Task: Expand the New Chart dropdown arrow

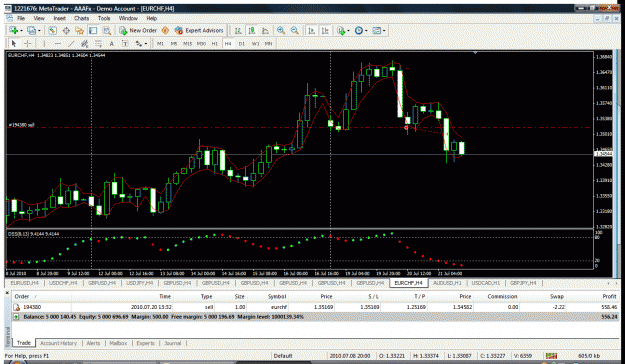Action: tap(21, 31)
